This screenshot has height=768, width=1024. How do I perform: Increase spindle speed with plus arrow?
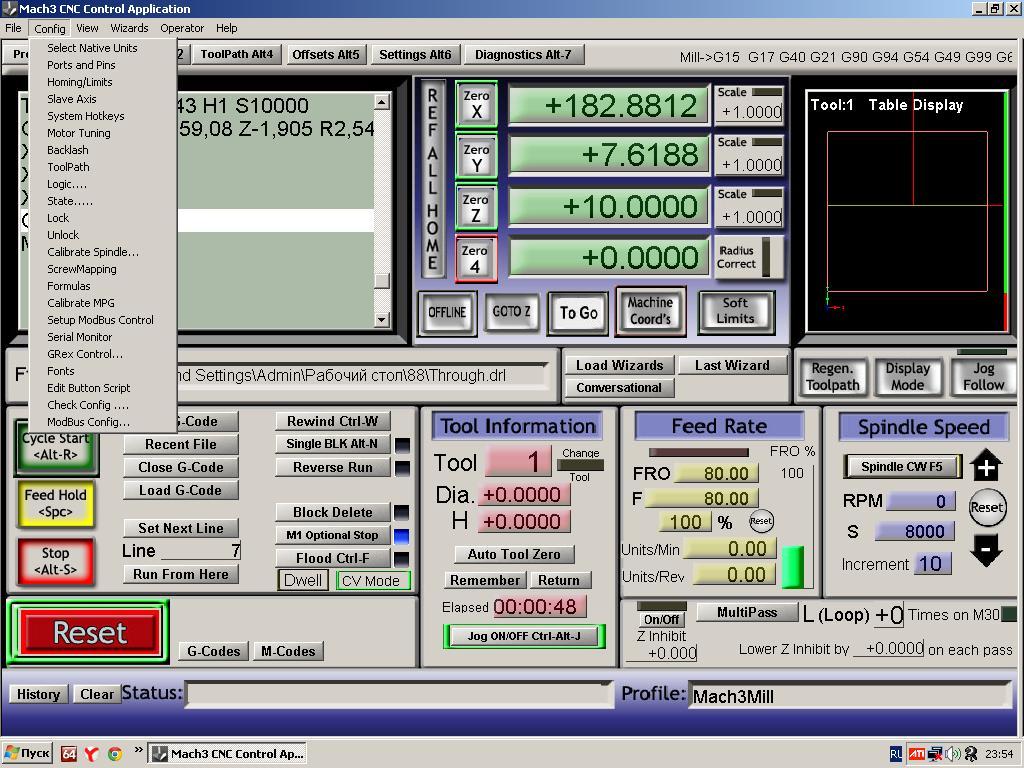(x=985, y=465)
